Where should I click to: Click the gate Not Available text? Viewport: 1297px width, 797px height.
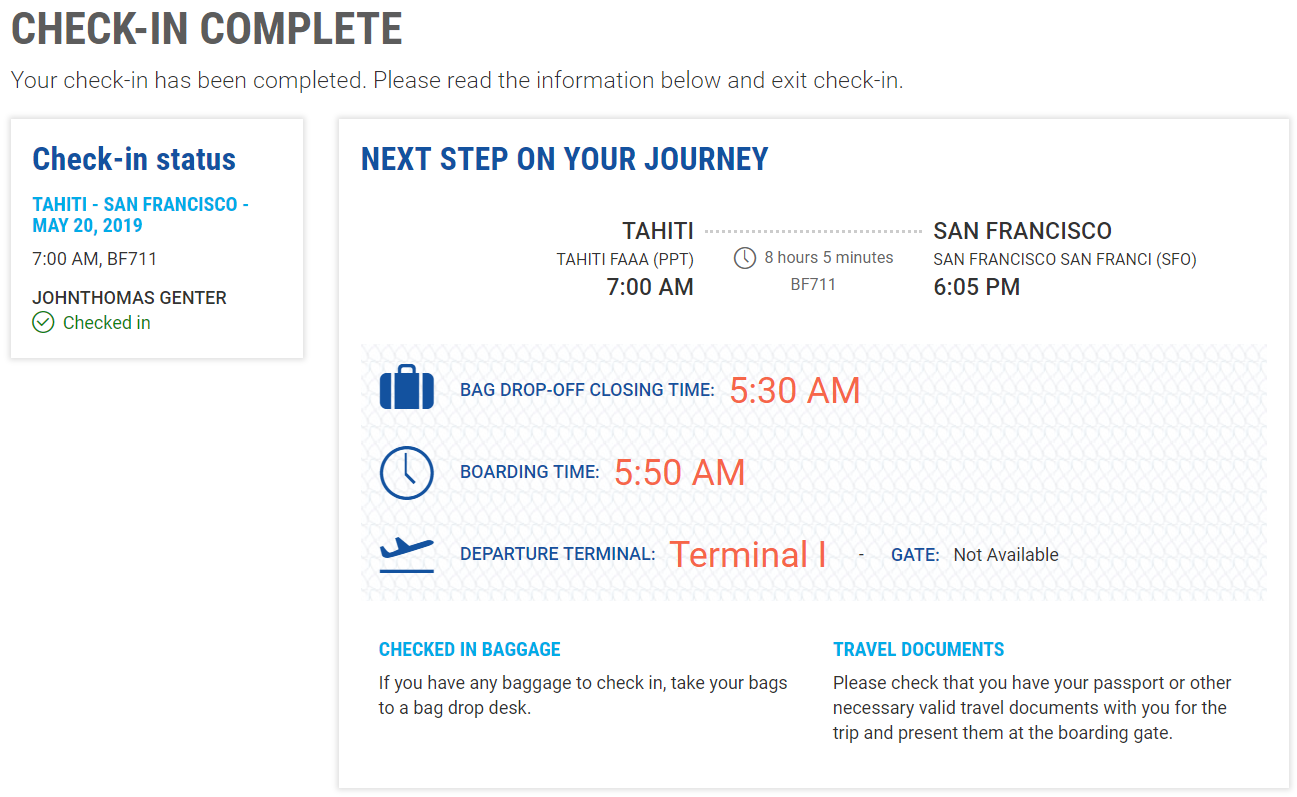pos(1005,555)
